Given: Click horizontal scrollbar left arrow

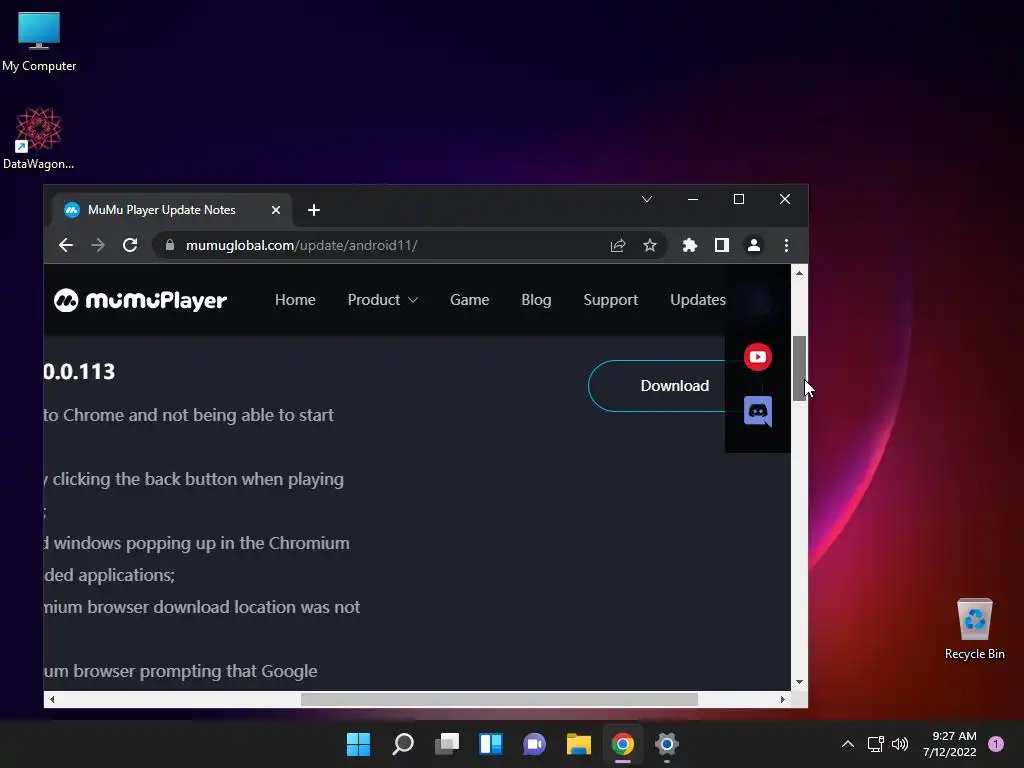Looking at the screenshot, I should (52, 699).
